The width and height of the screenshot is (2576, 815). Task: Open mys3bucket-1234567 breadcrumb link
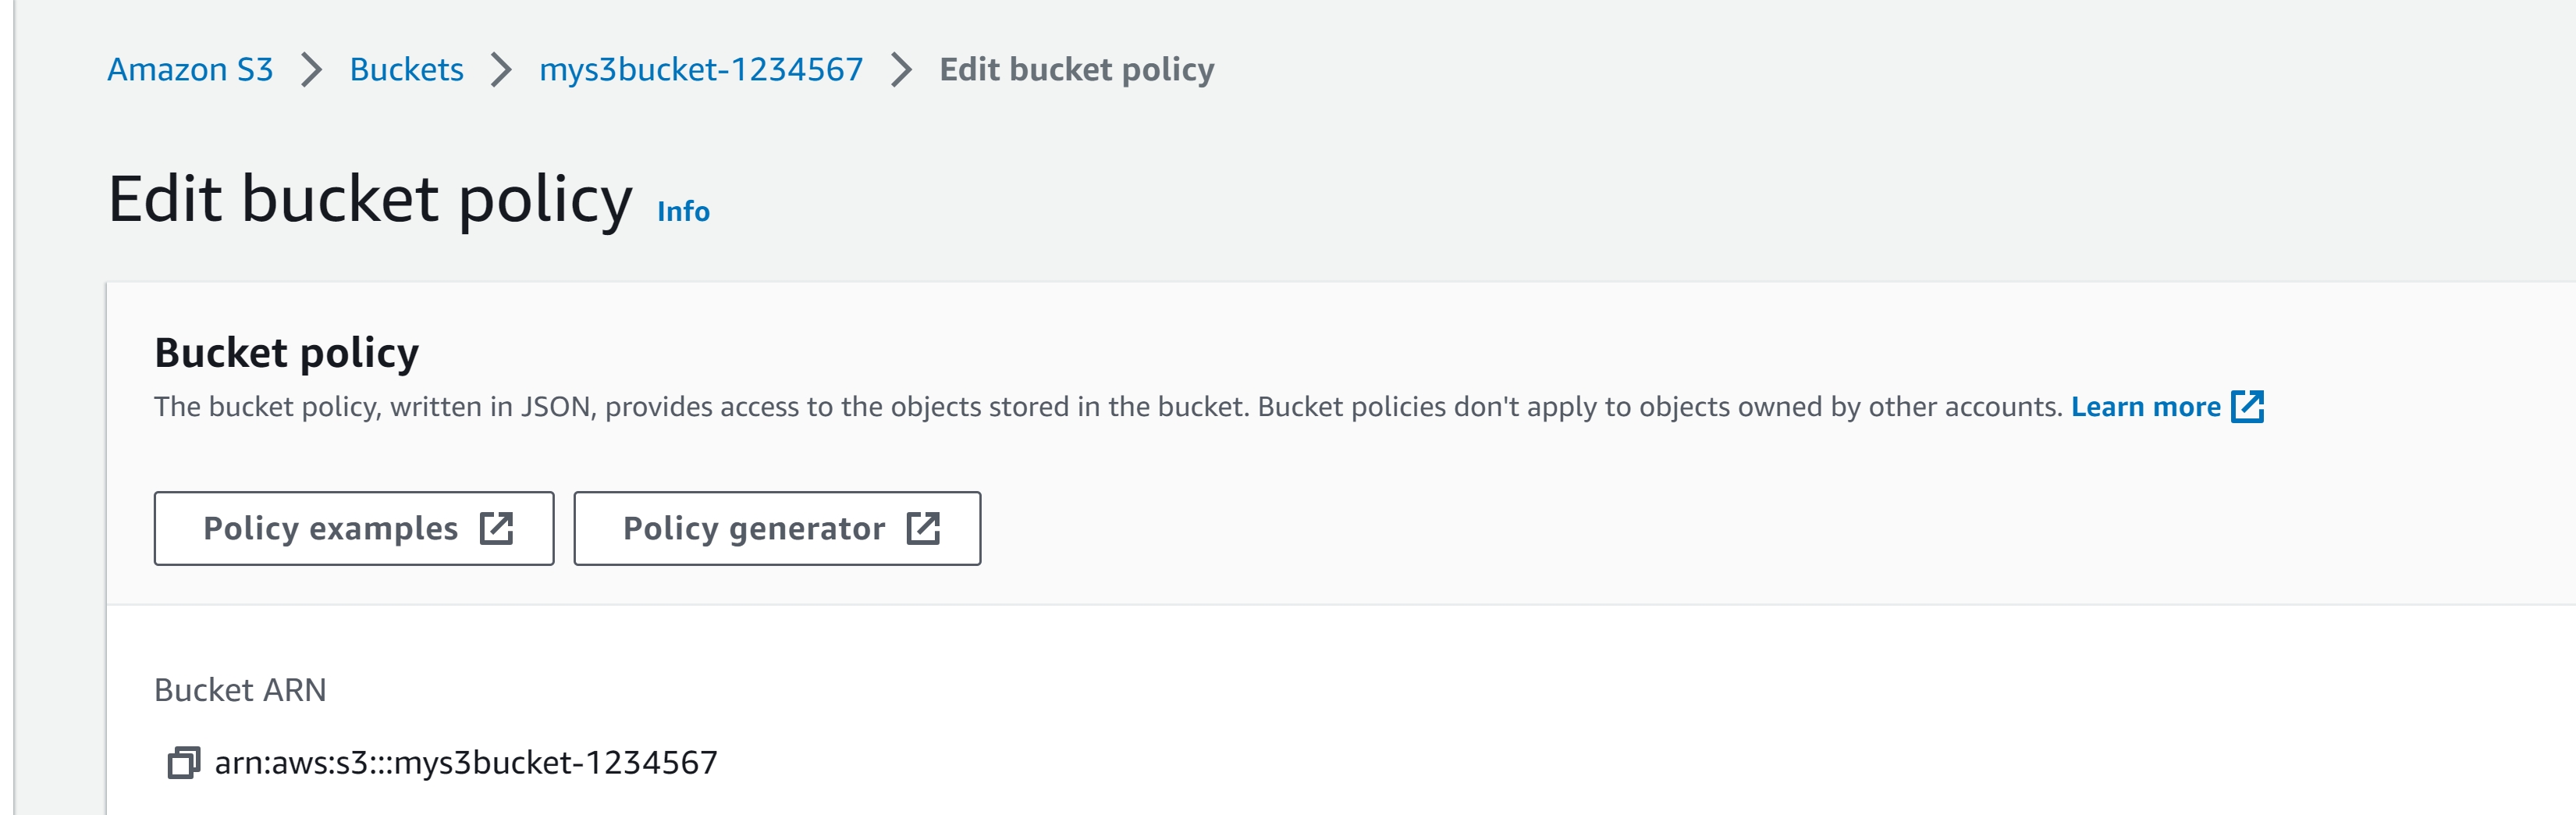coord(701,70)
